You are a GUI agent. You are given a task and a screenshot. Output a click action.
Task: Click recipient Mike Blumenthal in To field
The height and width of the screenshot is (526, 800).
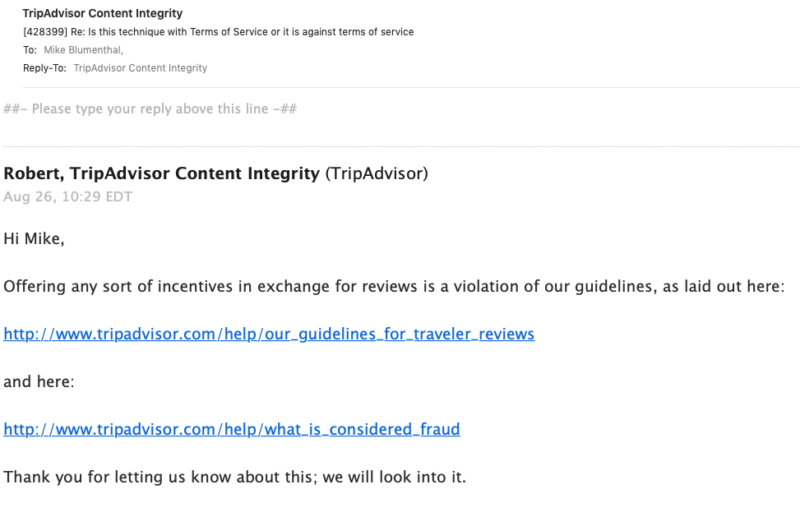tap(83, 50)
